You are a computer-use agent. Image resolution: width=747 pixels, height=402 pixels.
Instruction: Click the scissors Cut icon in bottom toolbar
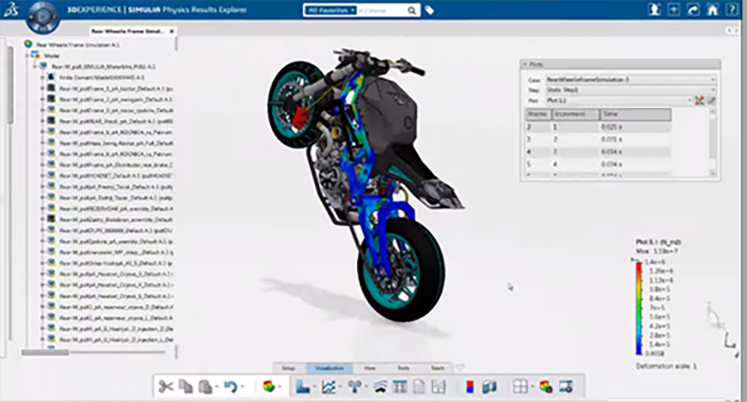pyautogui.click(x=167, y=386)
